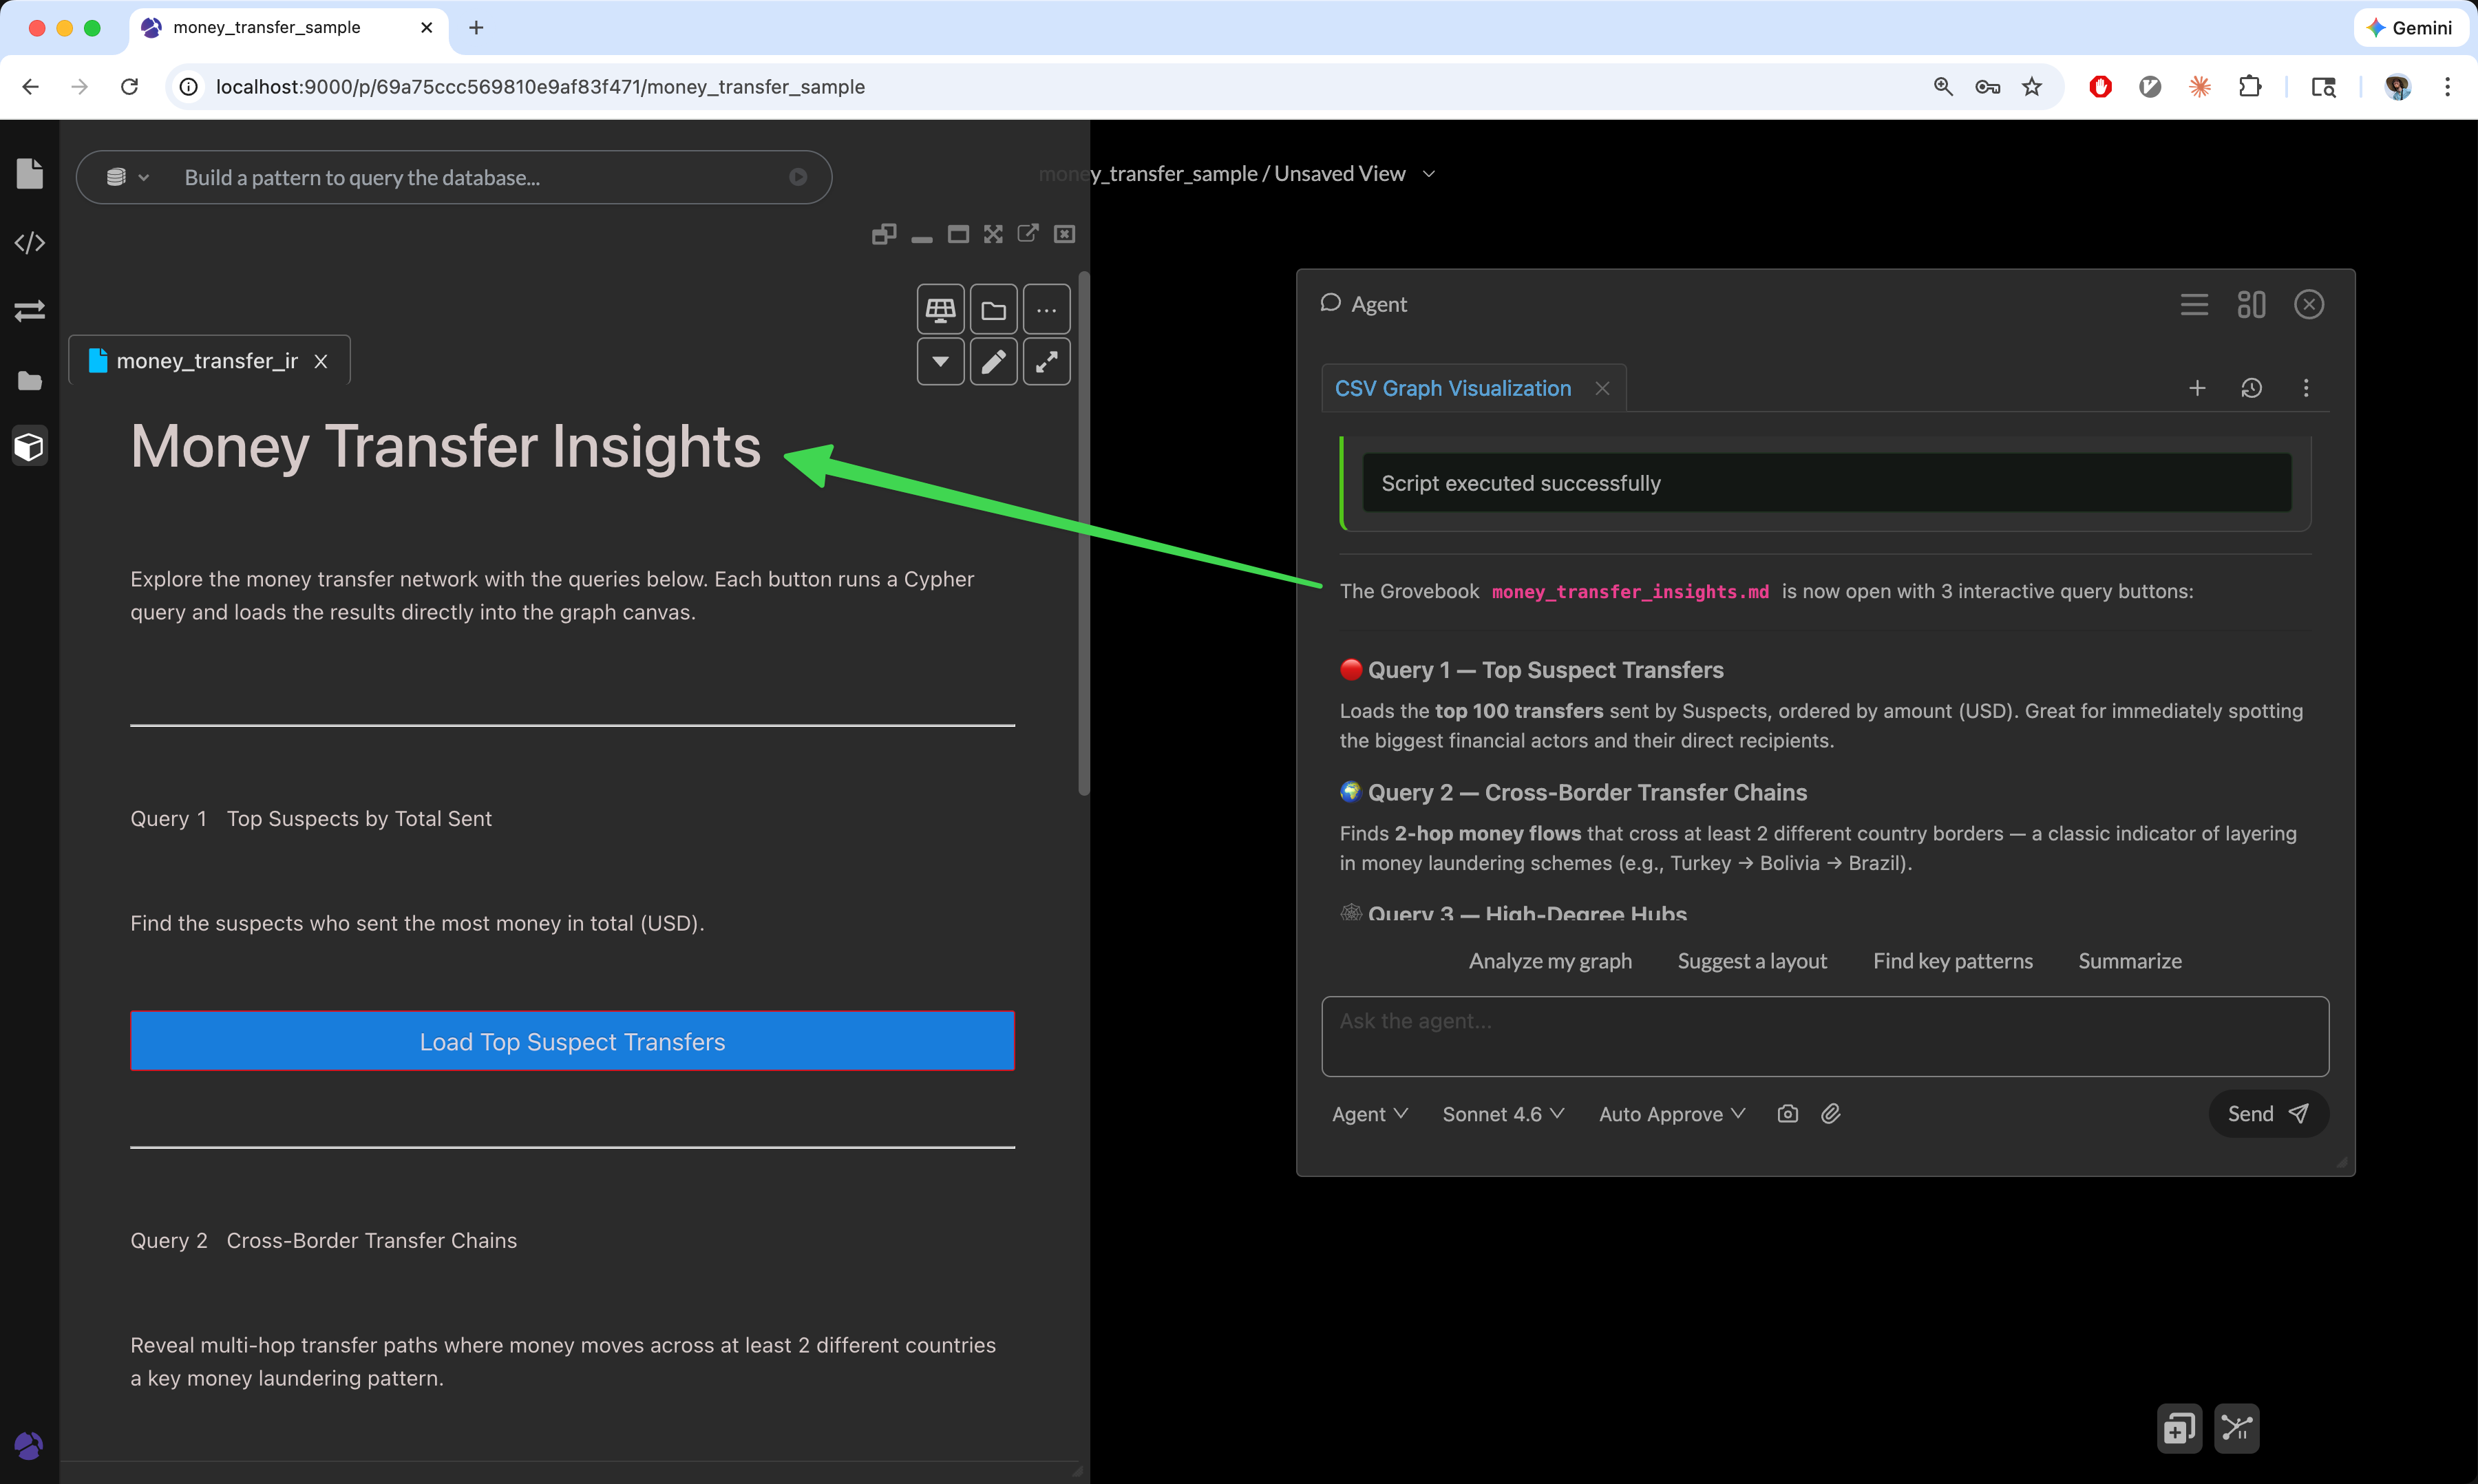Click the Suggest a layout suggestion
The height and width of the screenshot is (1484, 2478).
coord(1752,961)
